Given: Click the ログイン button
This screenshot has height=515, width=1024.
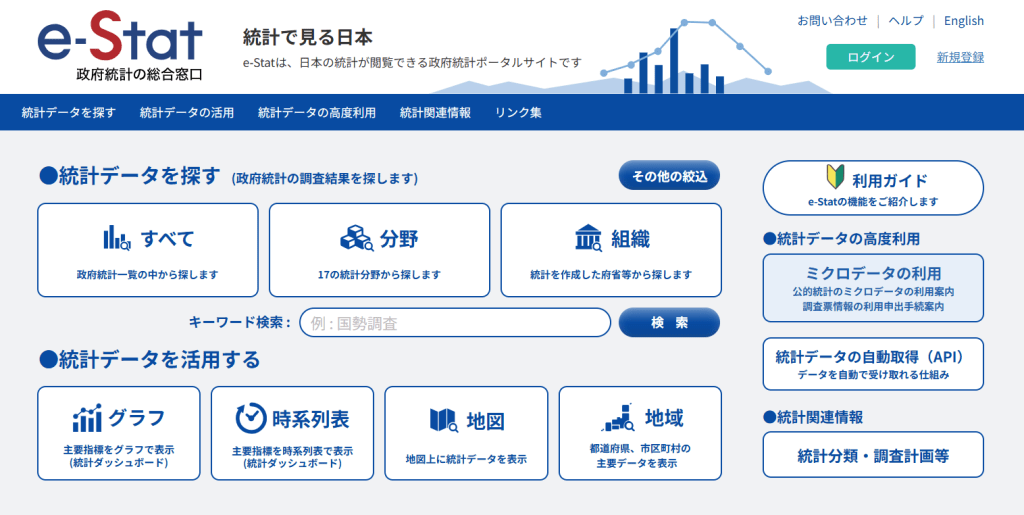Looking at the screenshot, I should pyautogui.click(x=871, y=57).
